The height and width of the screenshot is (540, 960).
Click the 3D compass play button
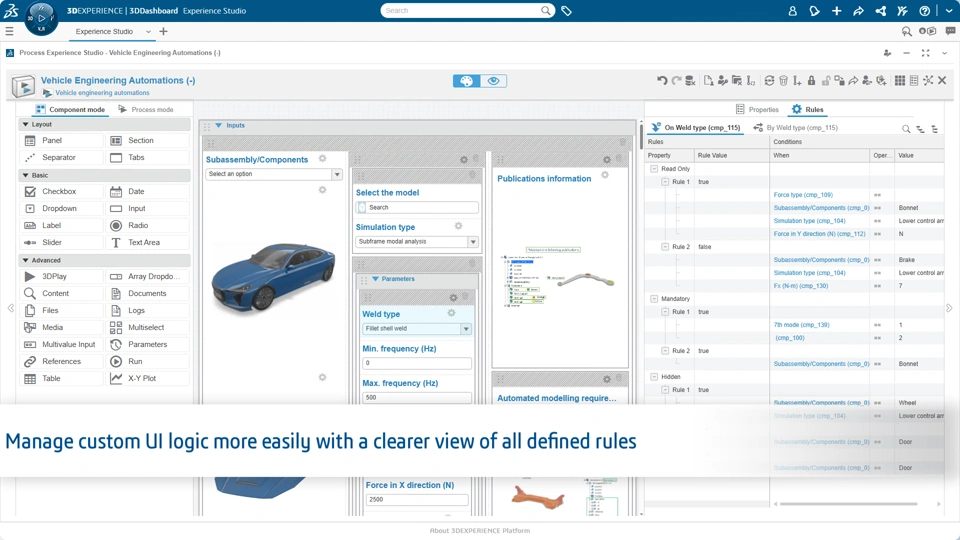(42, 18)
